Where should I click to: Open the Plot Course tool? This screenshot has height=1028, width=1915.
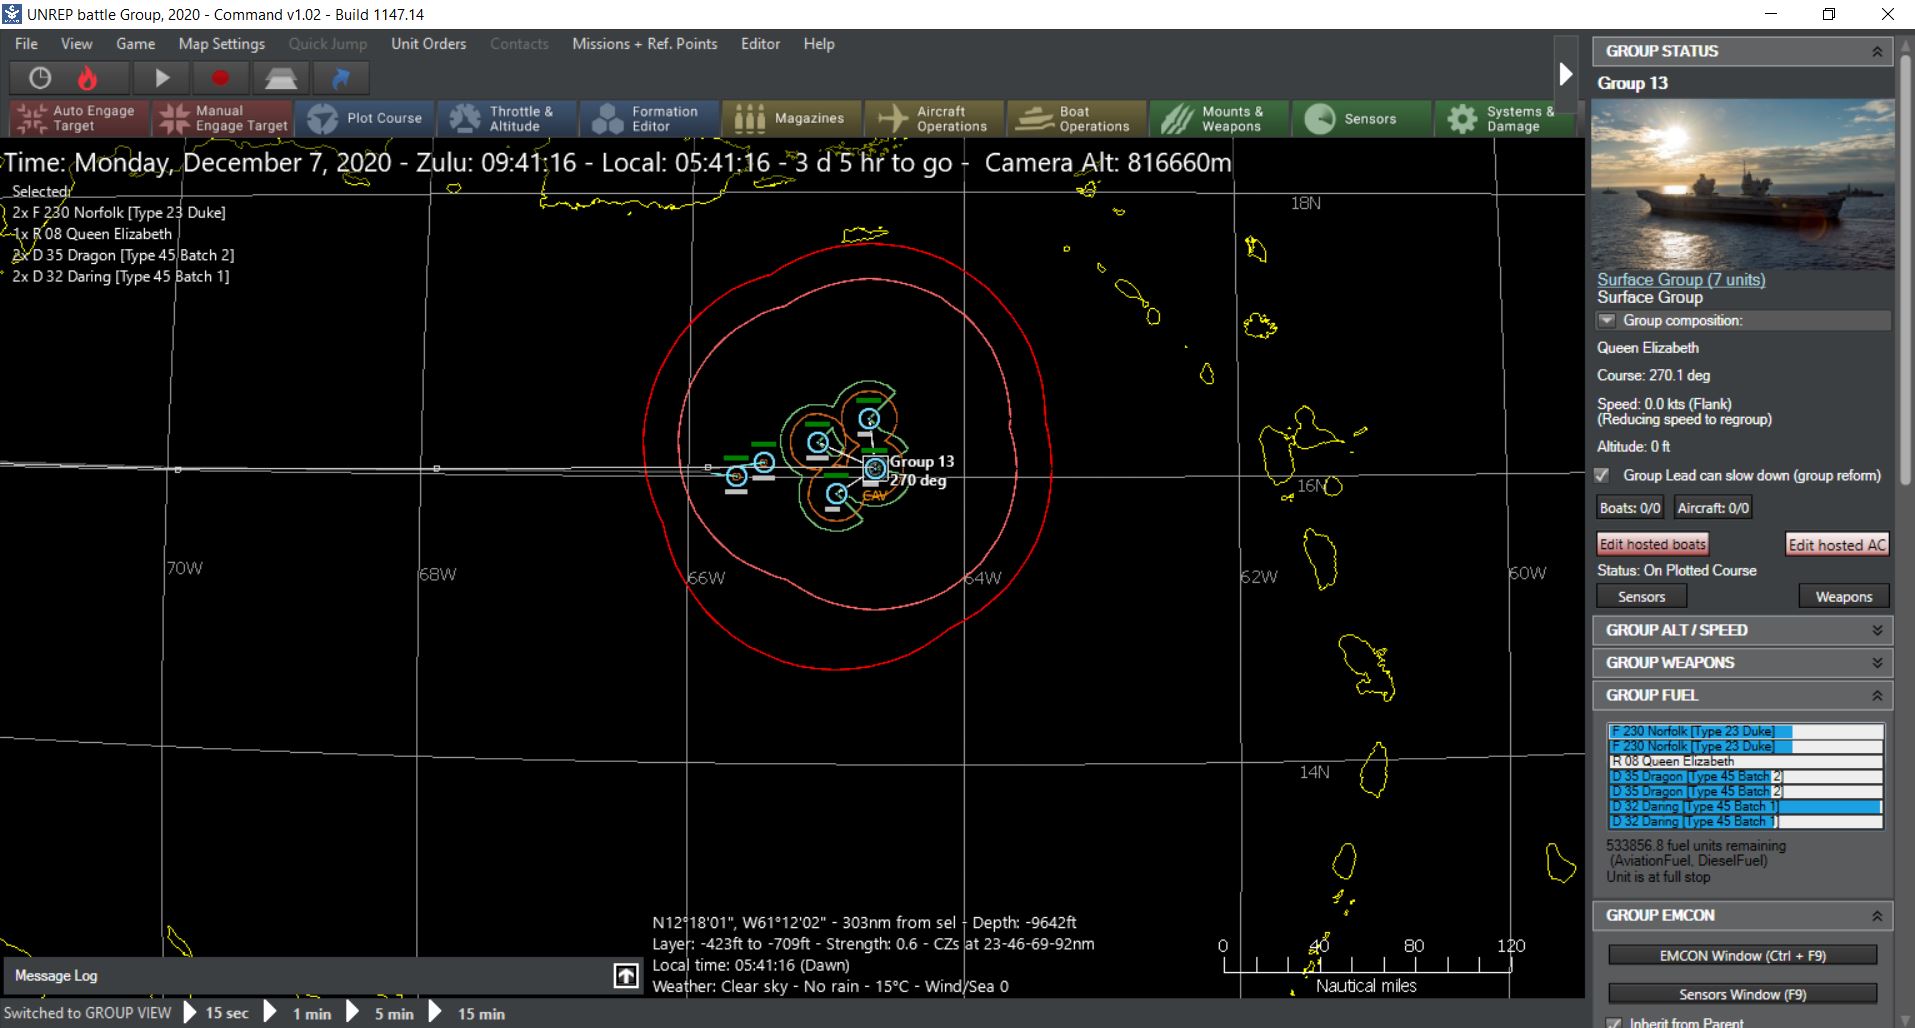pyautogui.click(x=365, y=118)
